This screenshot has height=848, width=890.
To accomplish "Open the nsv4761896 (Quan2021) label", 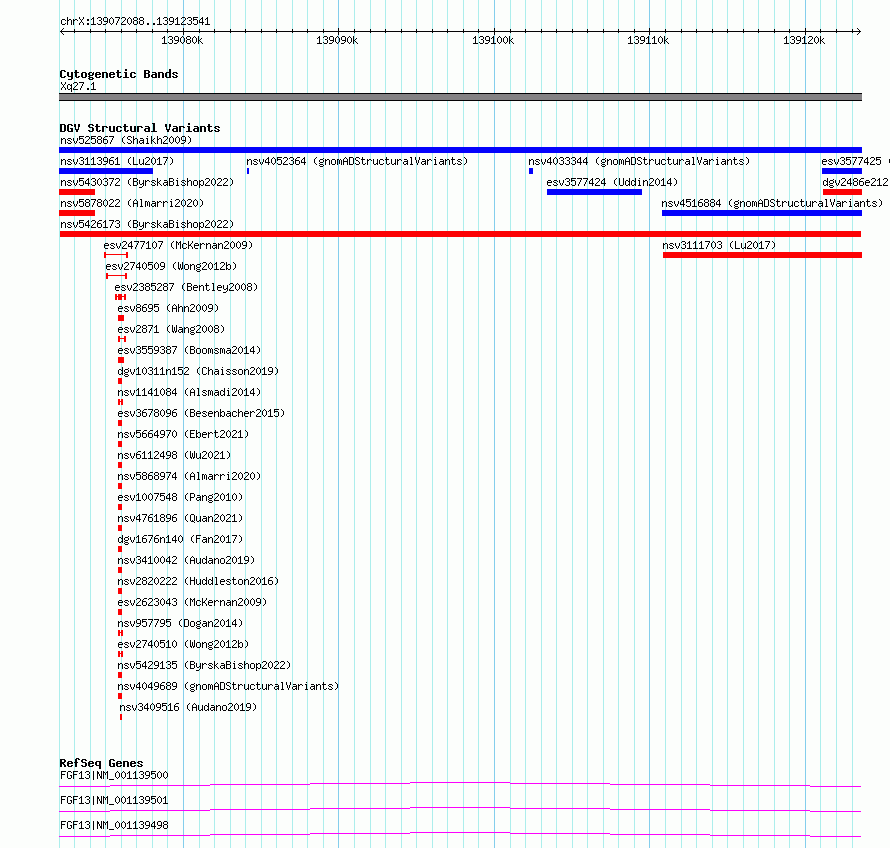I will (180, 518).
